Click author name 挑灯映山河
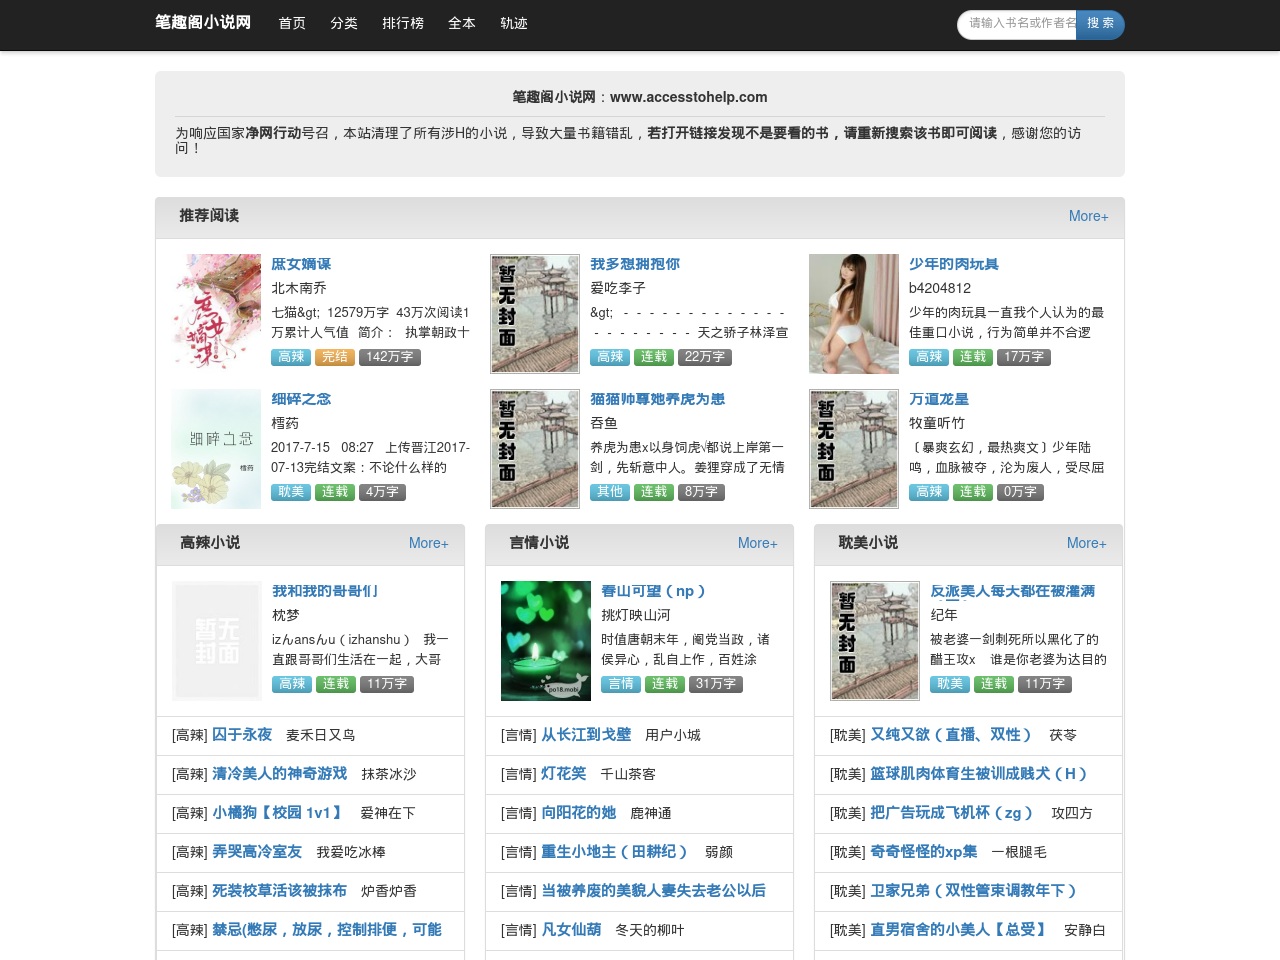Viewport: 1280px width, 960px height. point(636,615)
